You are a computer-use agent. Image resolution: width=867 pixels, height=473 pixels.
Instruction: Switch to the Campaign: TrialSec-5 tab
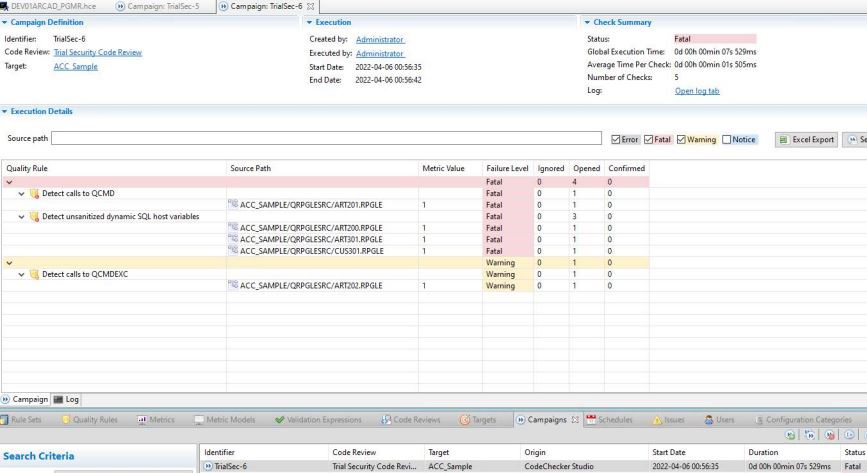point(158,6)
